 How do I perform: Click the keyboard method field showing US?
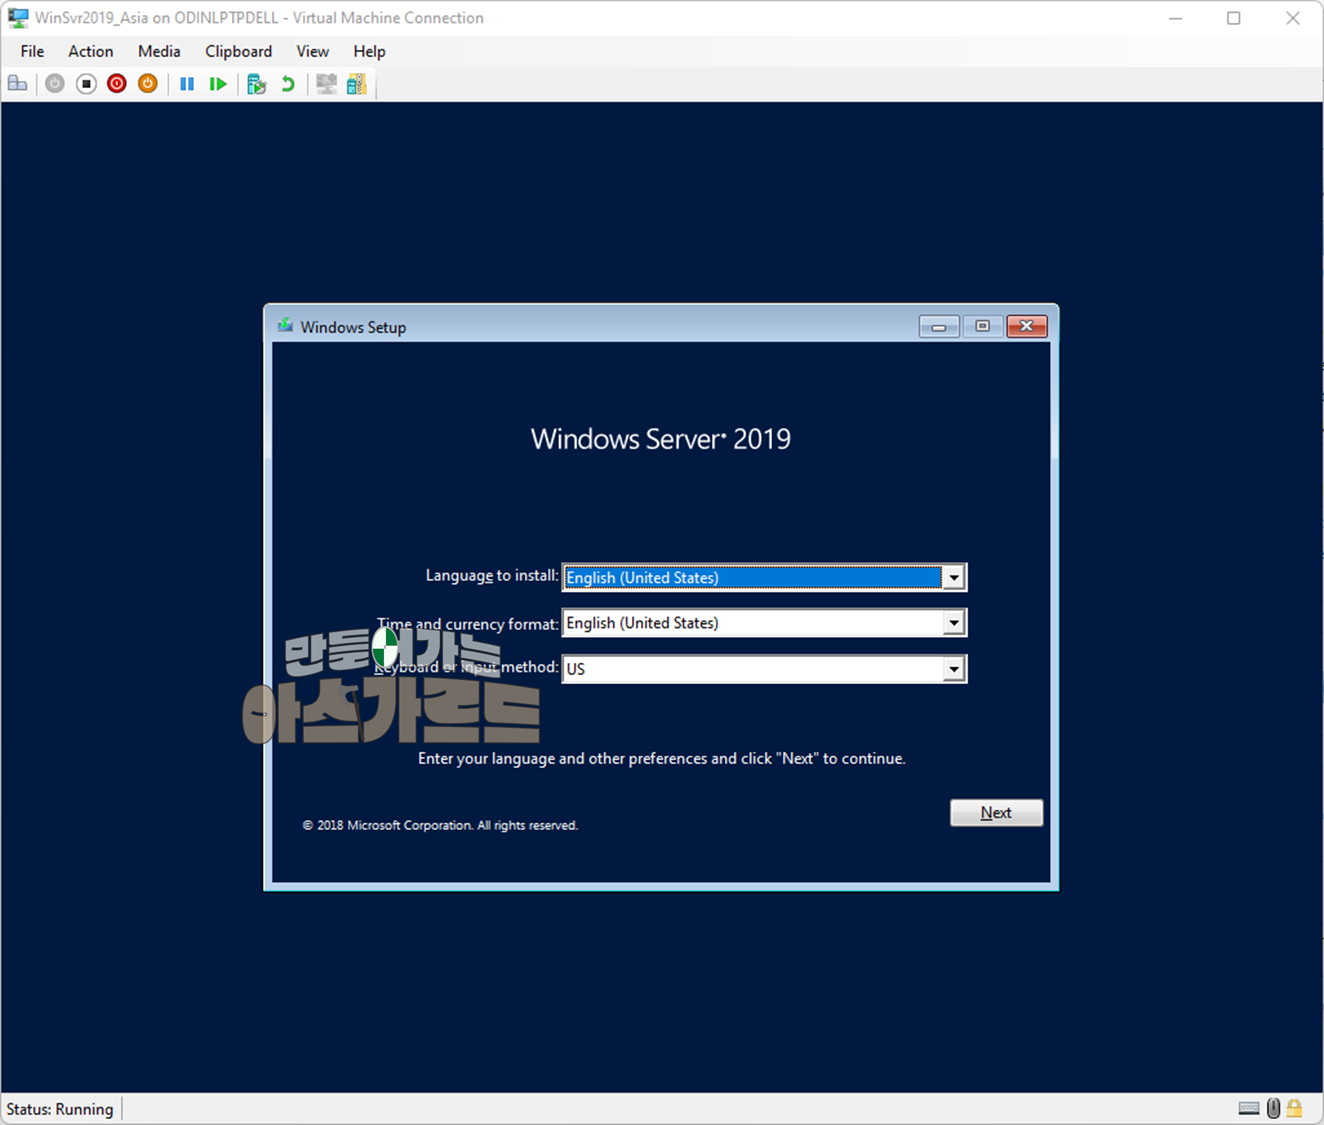[x=764, y=669]
